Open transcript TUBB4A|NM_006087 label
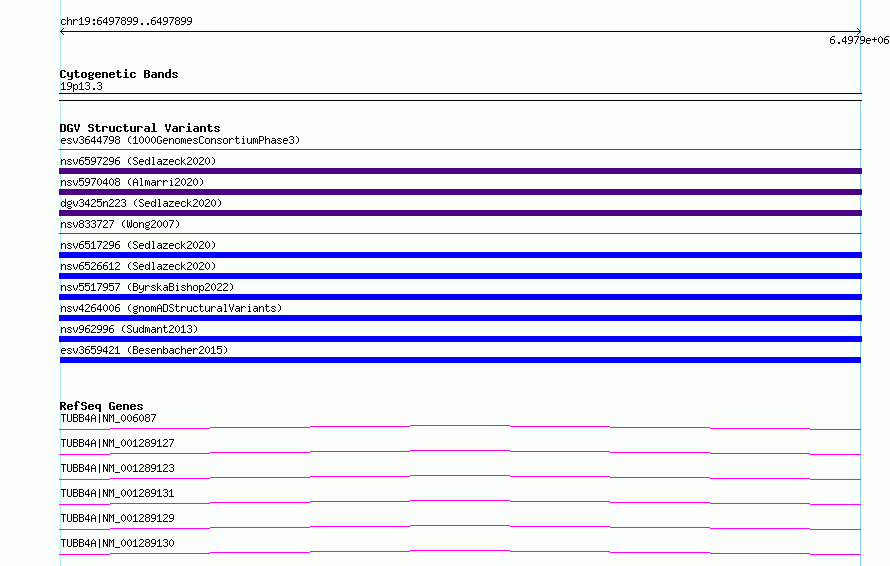 tap(108, 418)
